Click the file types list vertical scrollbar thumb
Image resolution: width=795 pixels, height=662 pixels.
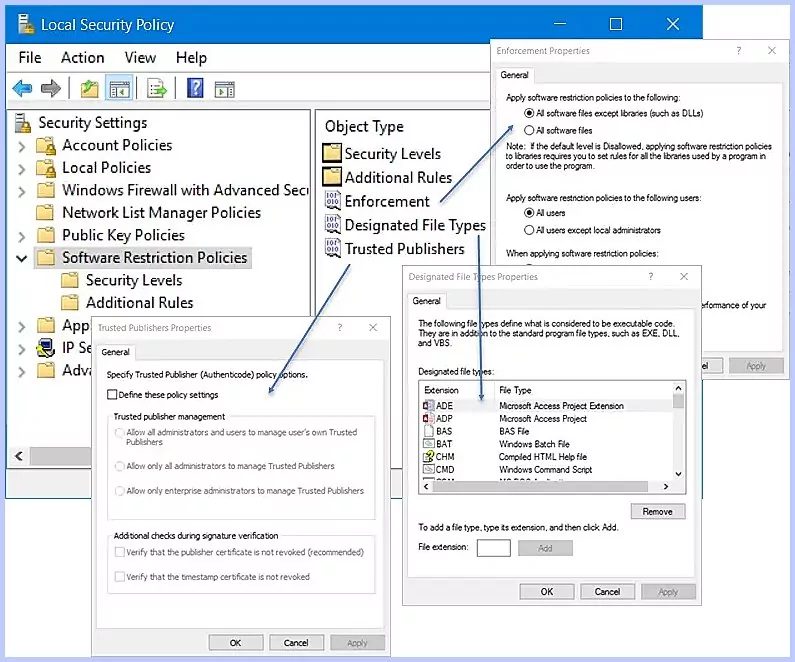coord(678,401)
